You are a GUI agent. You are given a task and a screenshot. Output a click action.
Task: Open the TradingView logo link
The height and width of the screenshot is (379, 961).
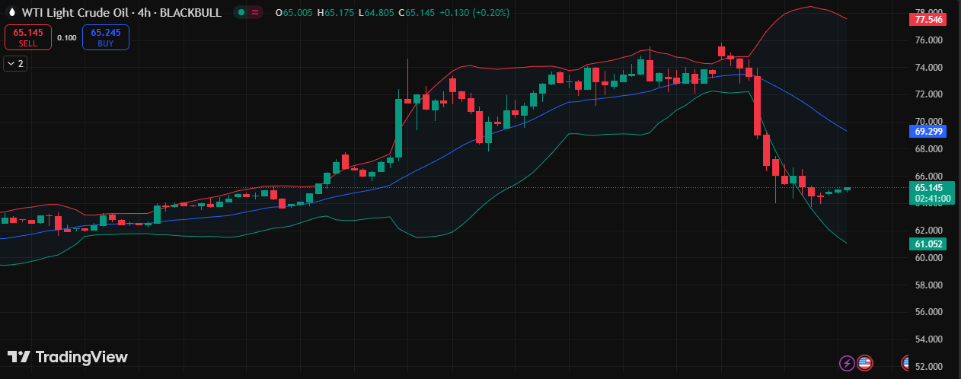coord(67,357)
